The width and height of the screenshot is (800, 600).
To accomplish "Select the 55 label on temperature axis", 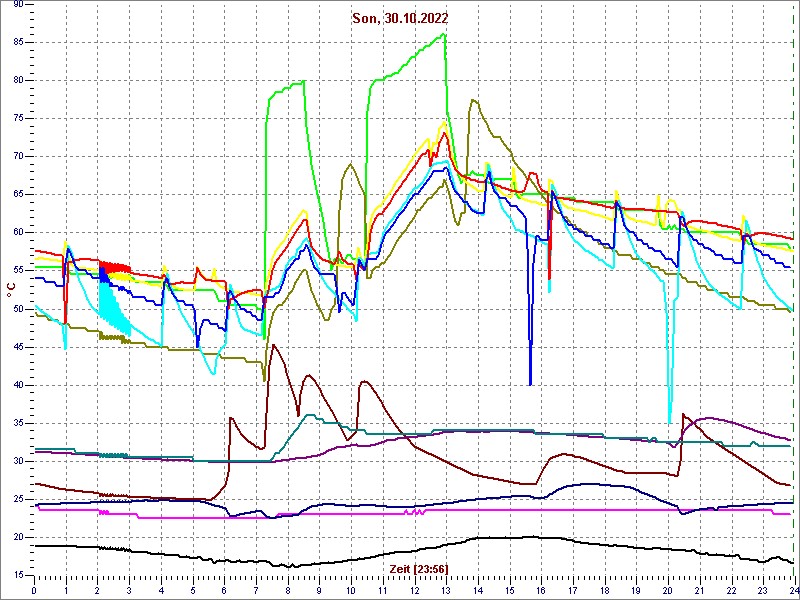I will click(x=18, y=271).
